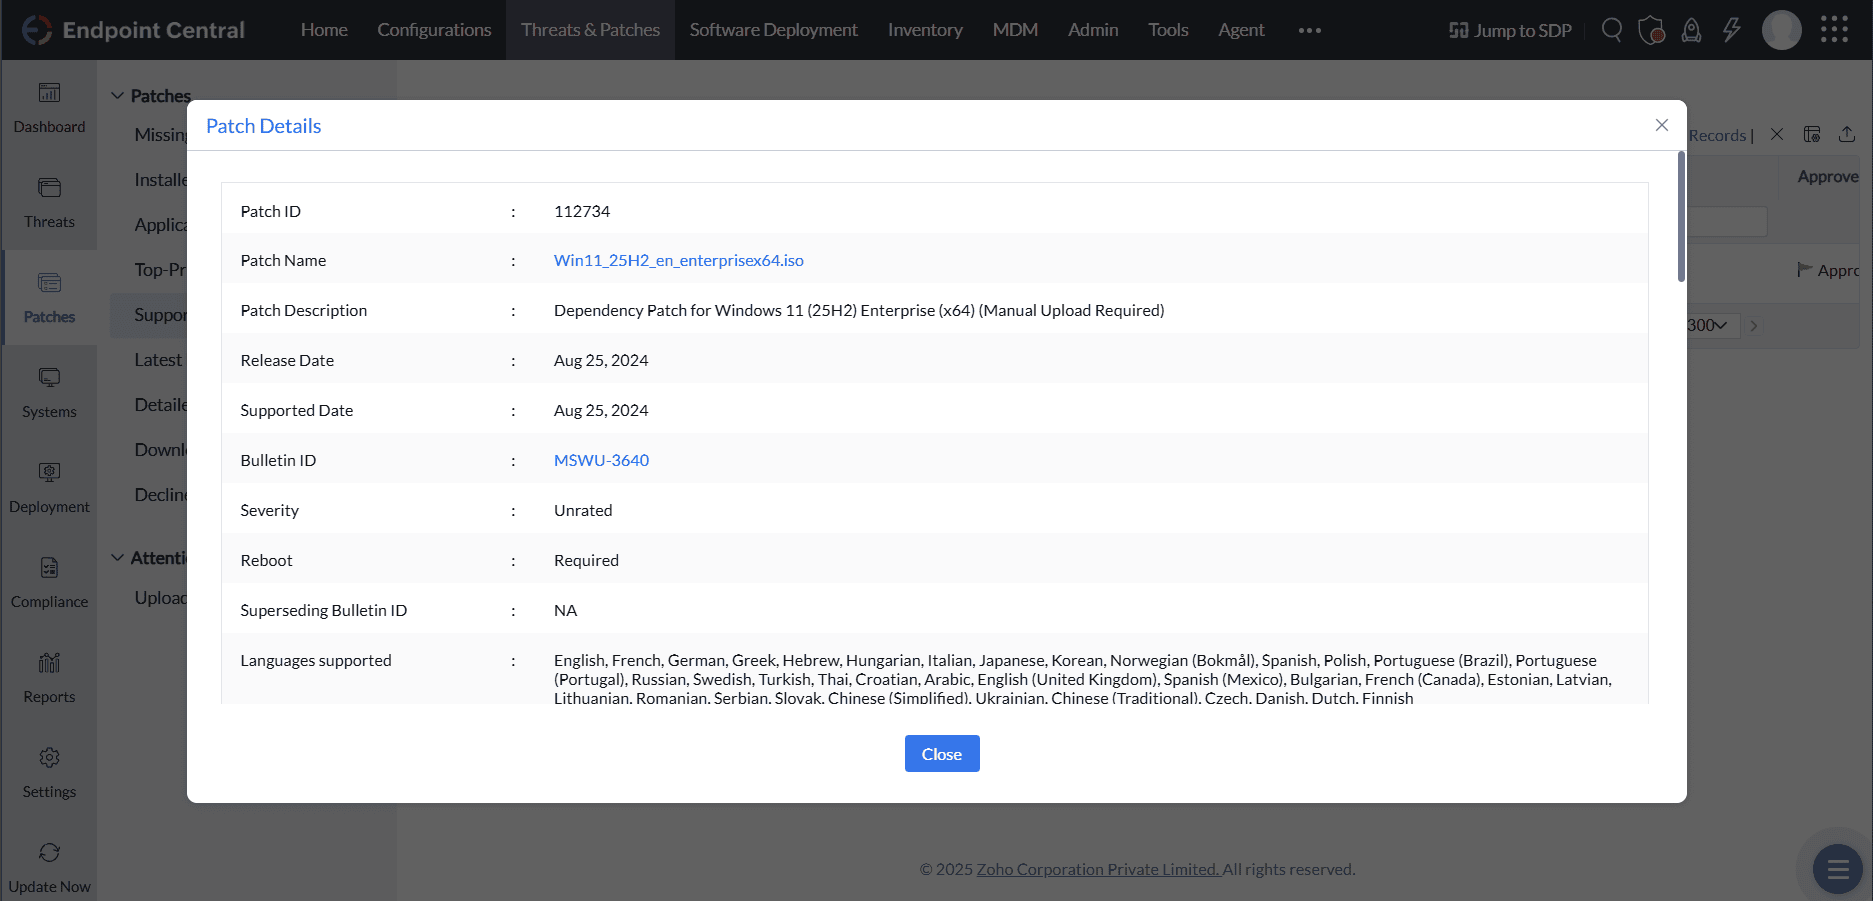This screenshot has width=1873, height=901.
Task: Click the rocket quick-launch icon
Action: (1691, 30)
